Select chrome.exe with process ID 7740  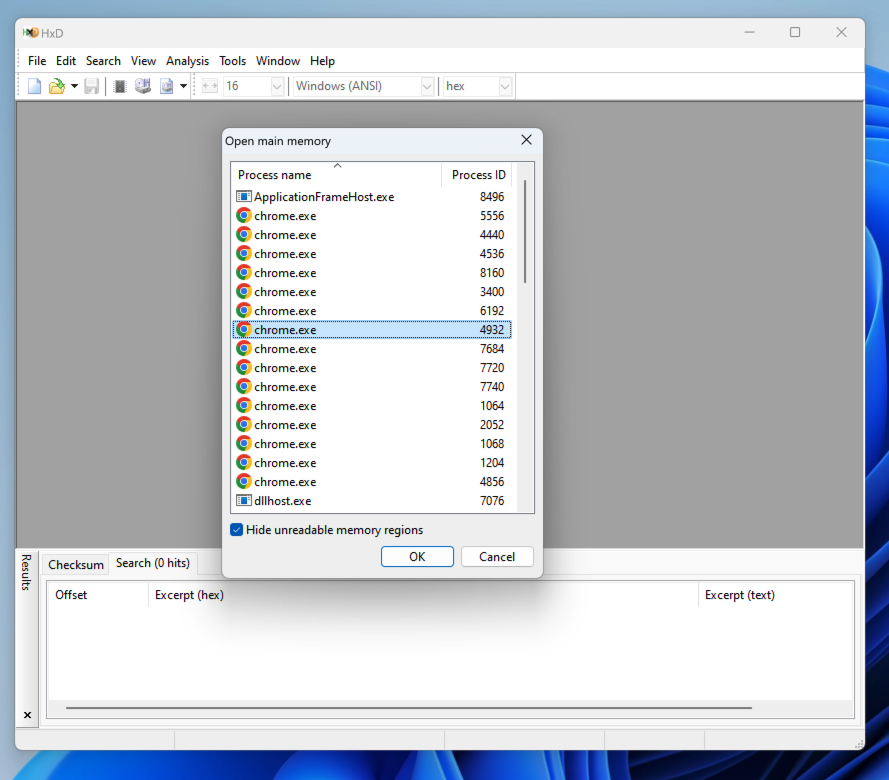point(372,387)
